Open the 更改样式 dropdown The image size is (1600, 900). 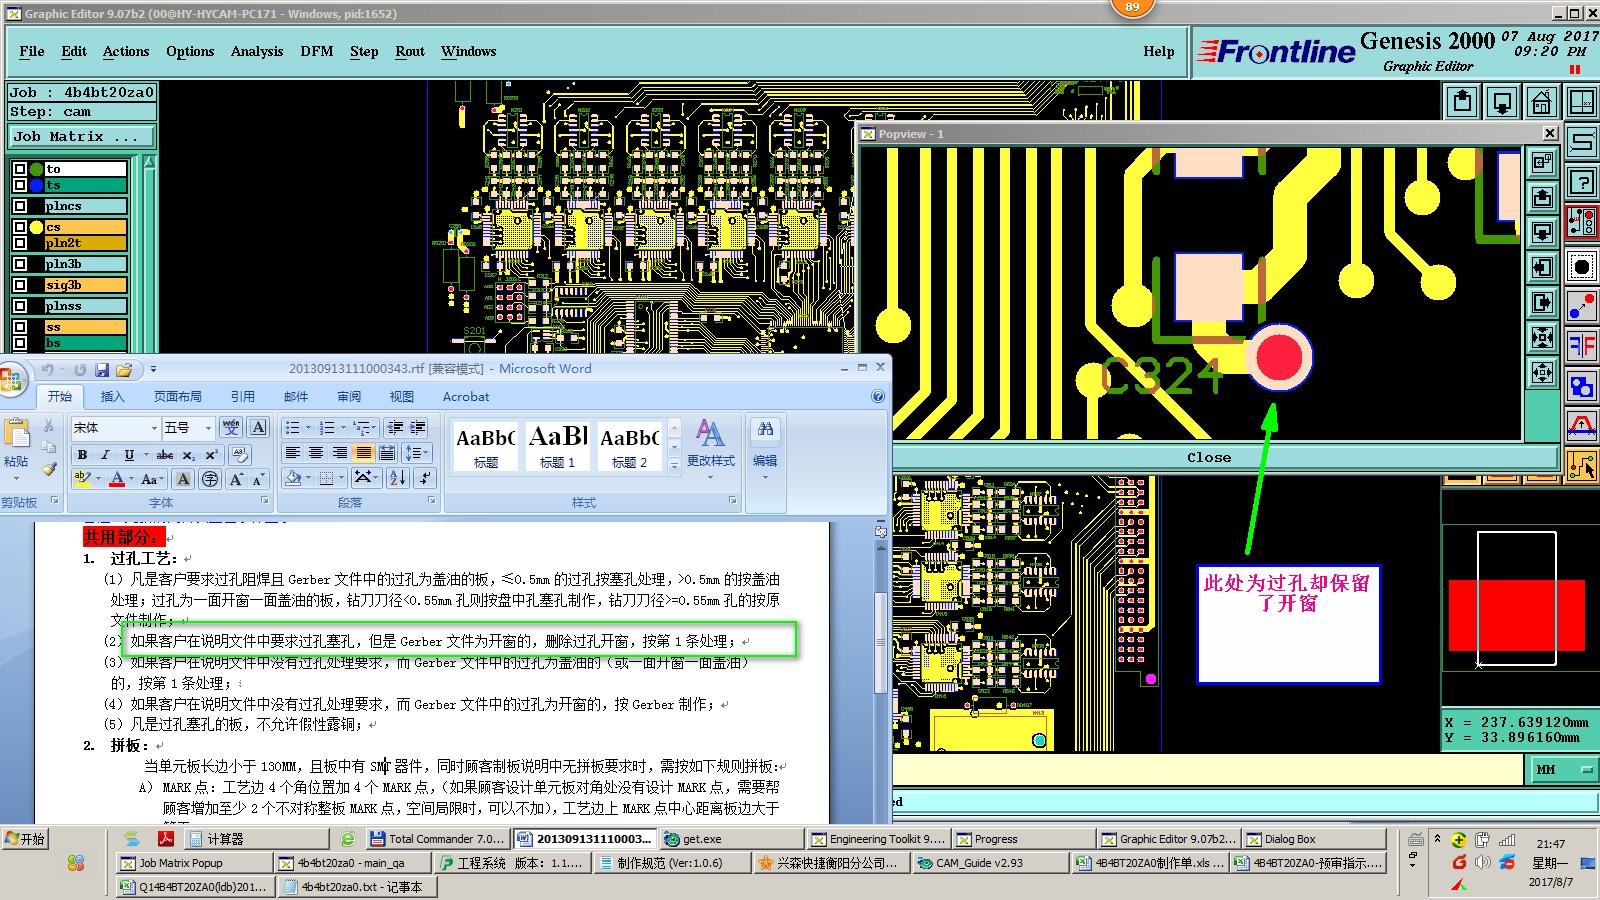click(710, 449)
